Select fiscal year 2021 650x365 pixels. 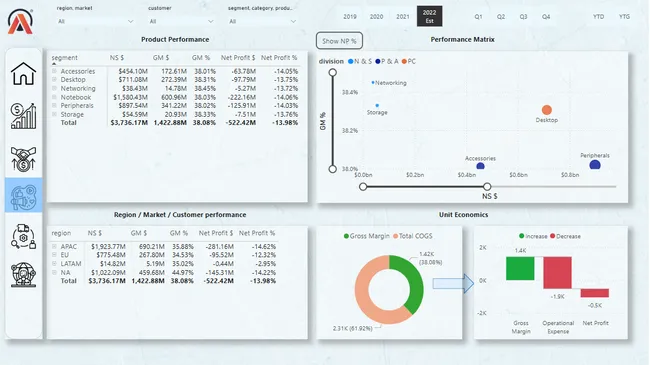pos(403,17)
